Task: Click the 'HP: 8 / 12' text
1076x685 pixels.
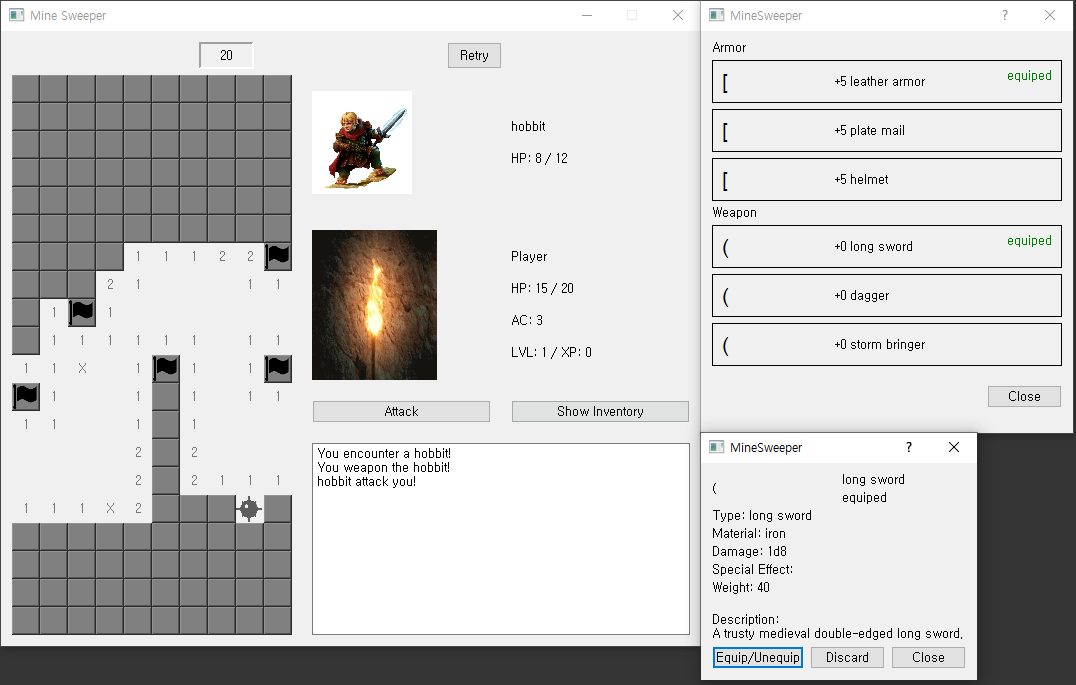Action: pos(539,159)
